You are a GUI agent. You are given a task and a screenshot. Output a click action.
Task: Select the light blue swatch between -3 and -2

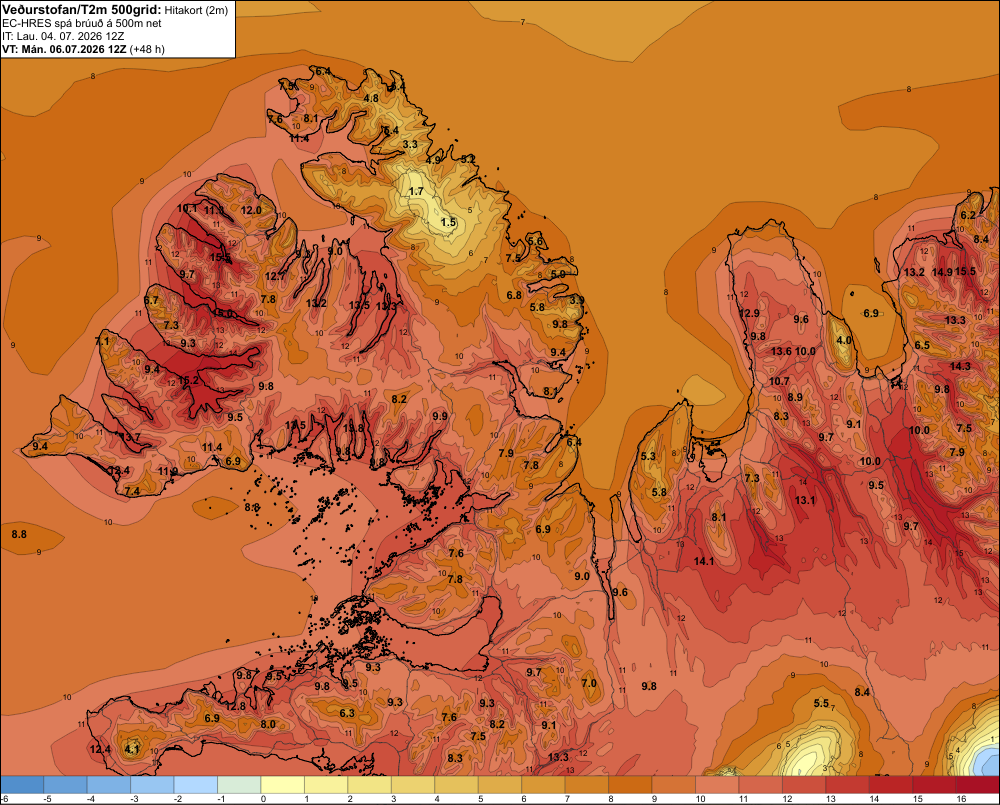pyautogui.click(x=152, y=785)
